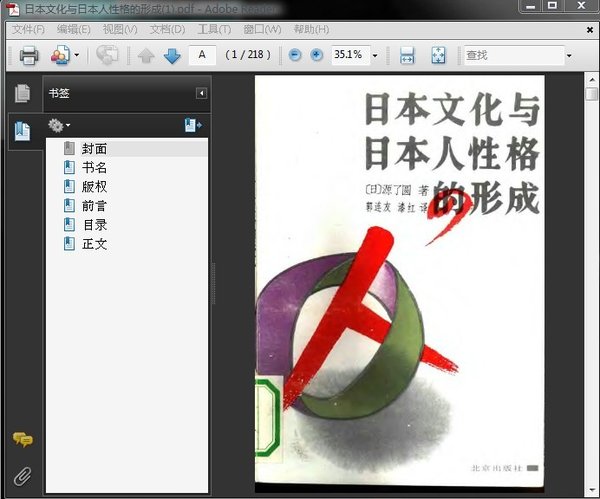Expand the zoom percentage dropdown
This screenshot has width=600, height=499.
375,55
